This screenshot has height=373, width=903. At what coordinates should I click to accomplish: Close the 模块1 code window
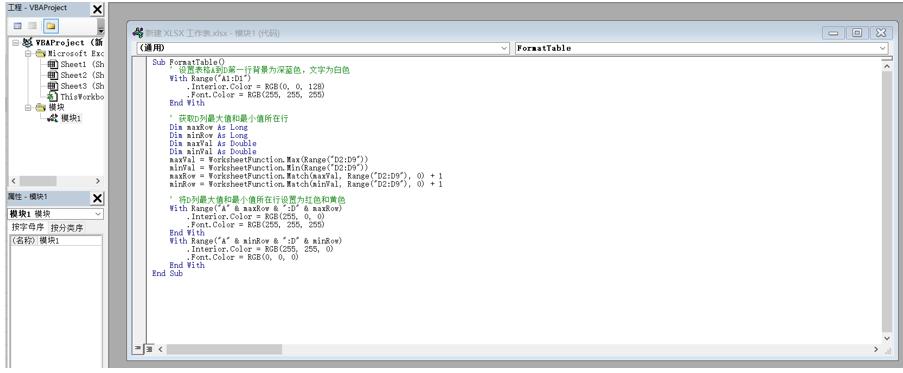pyautogui.click(x=881, y=33)
